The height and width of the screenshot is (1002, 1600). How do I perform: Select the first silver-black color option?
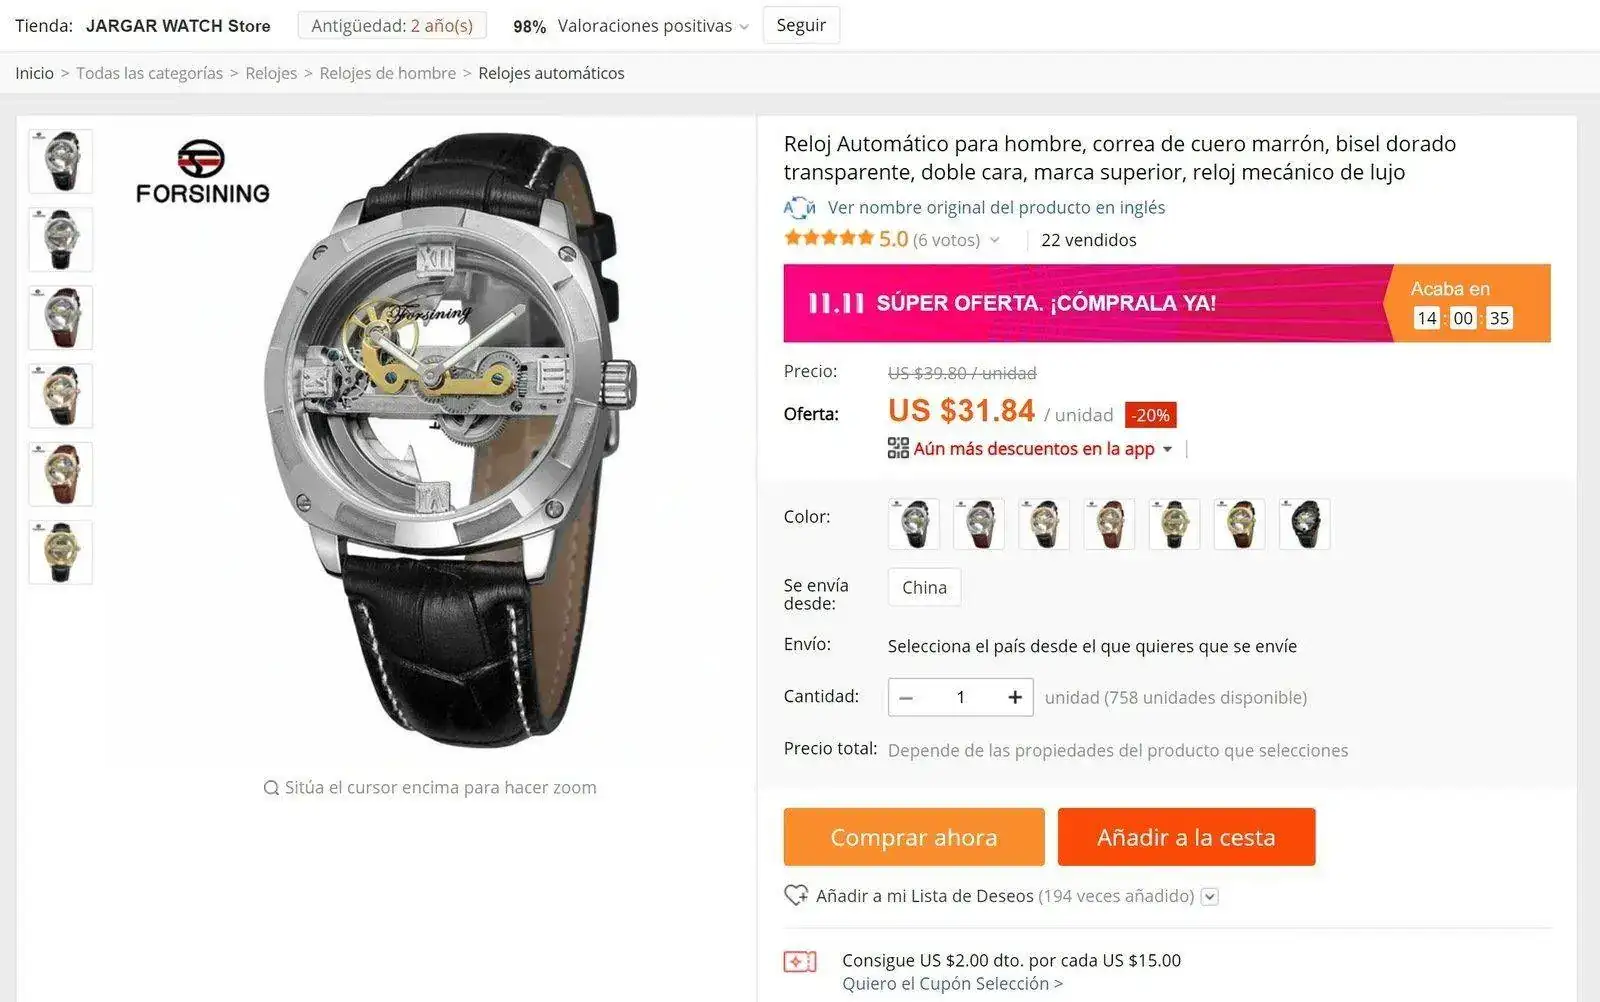click(x=914, y=524)
